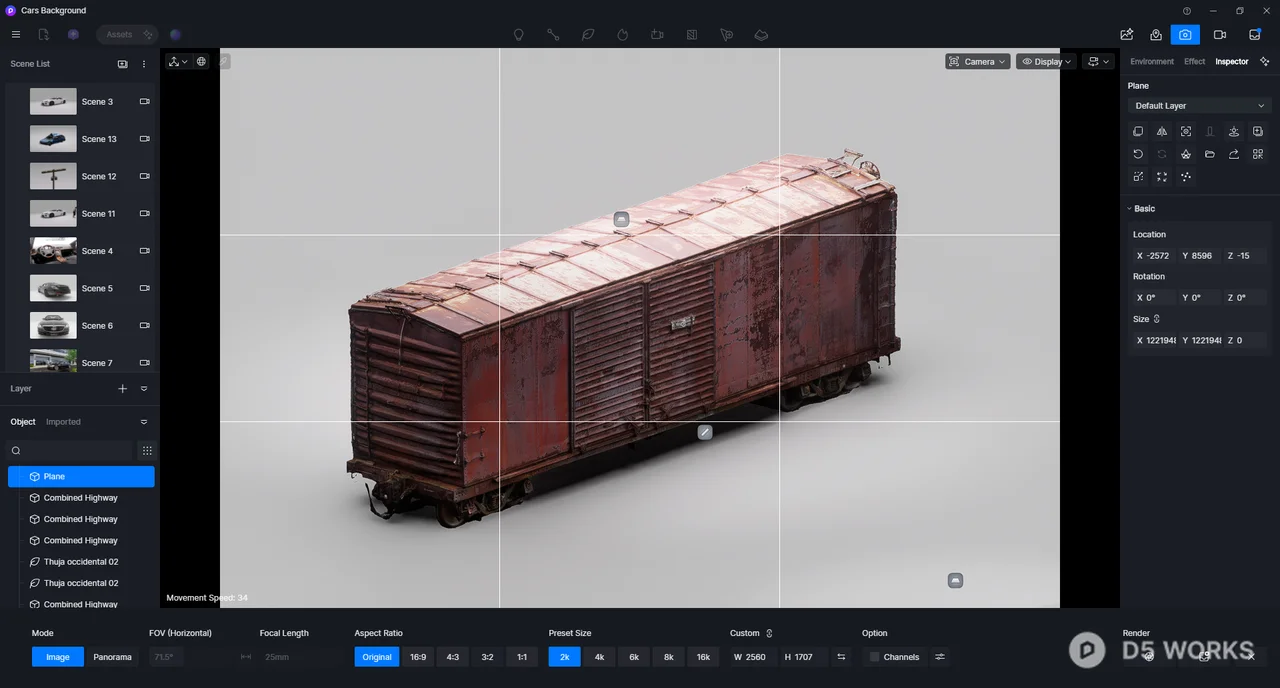Expand the Layer panel chevron
This screenshot has height=688, width=1280.
pos(144,389)
